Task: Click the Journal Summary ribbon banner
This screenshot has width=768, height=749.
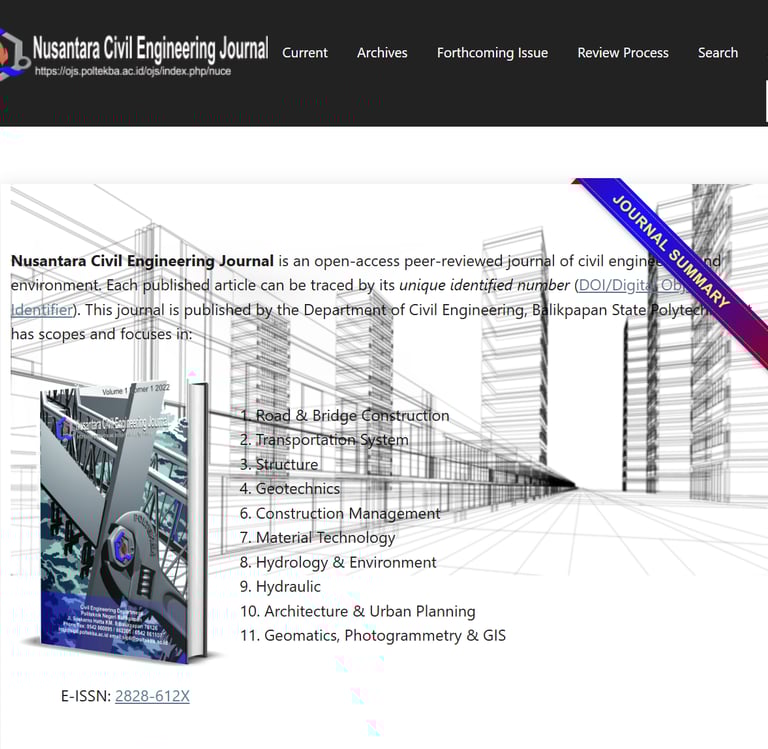Action: point(671,251)
